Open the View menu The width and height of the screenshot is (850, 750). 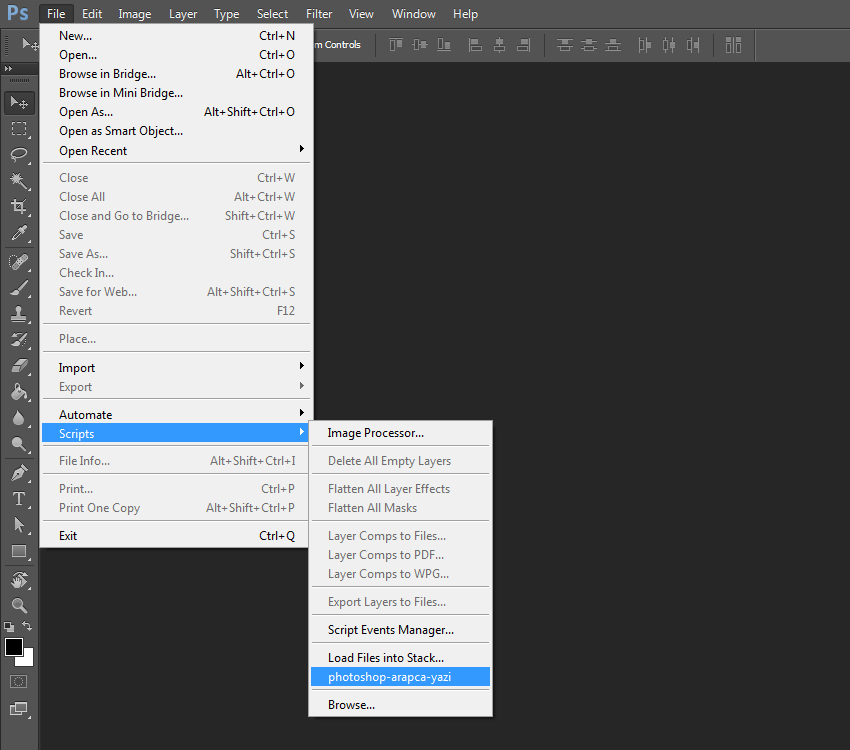[x=361, y=14]
